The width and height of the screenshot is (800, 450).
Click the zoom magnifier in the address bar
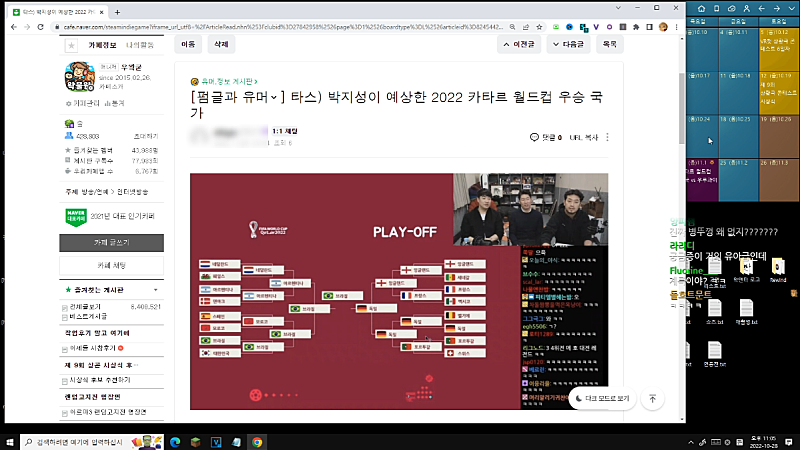pyautogui.click(x=513, y=27)
